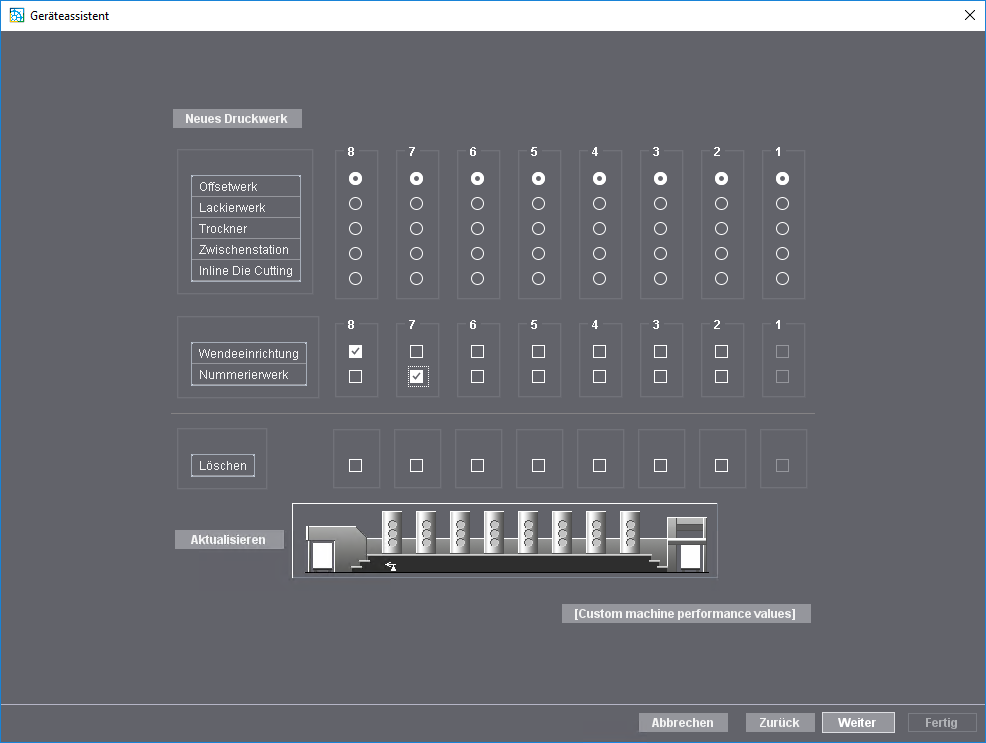The image size is (986, 743).
Task: Check Löschen box for unit 2
Action: [721, 466]
